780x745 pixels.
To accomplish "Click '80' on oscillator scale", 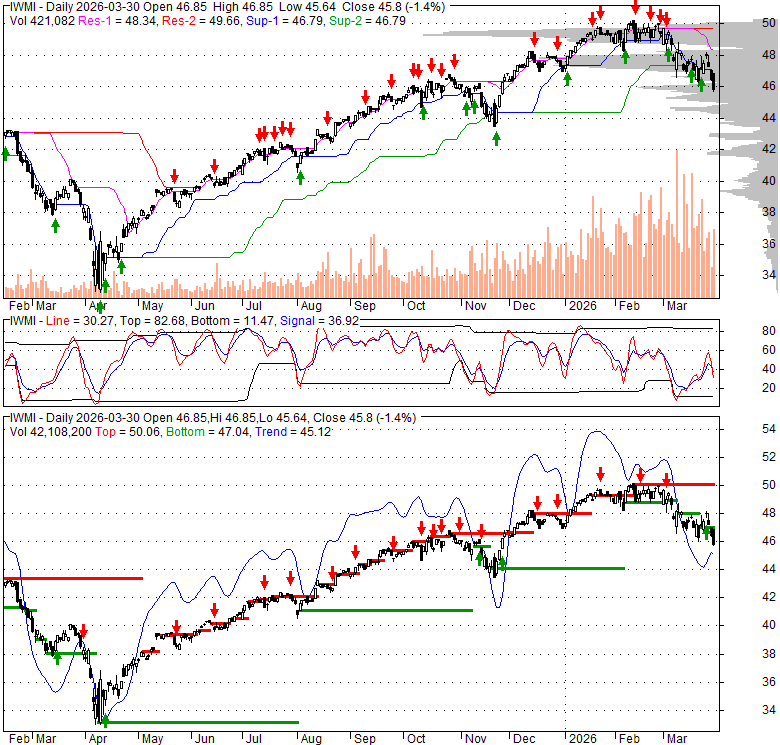I will (x=769, y=331).
